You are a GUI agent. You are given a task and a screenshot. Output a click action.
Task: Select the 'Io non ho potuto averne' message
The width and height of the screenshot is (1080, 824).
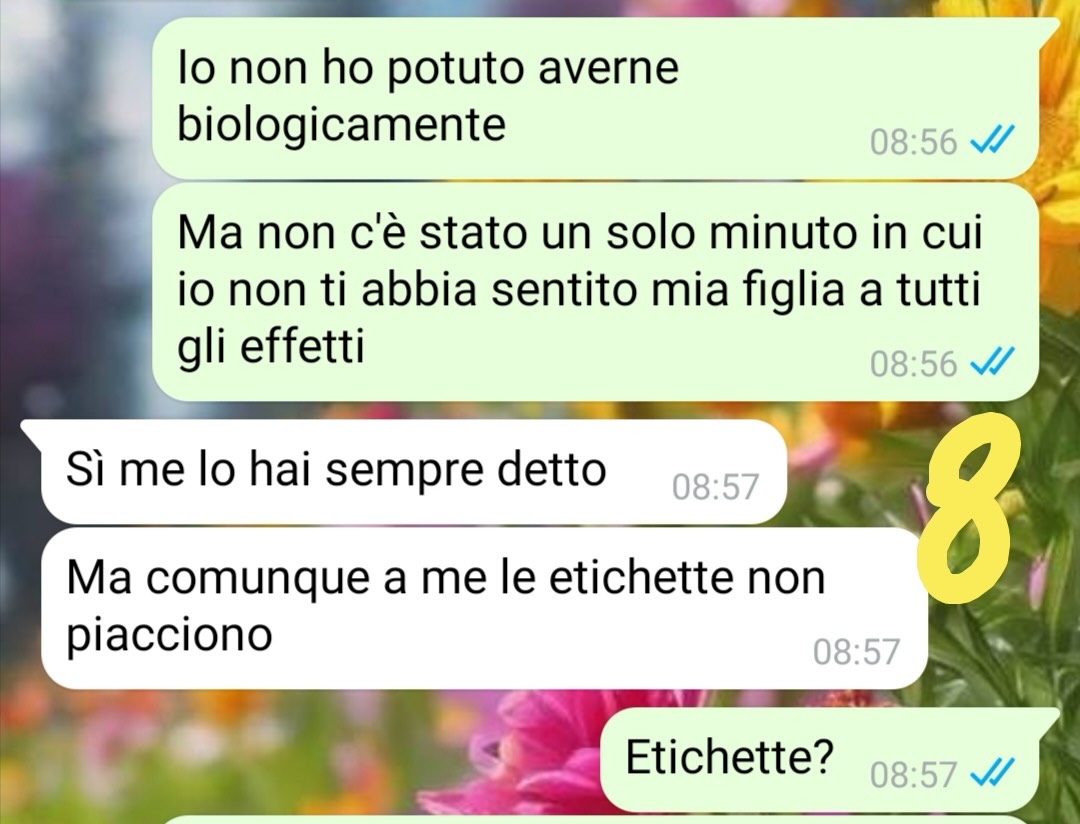[594, 97]
